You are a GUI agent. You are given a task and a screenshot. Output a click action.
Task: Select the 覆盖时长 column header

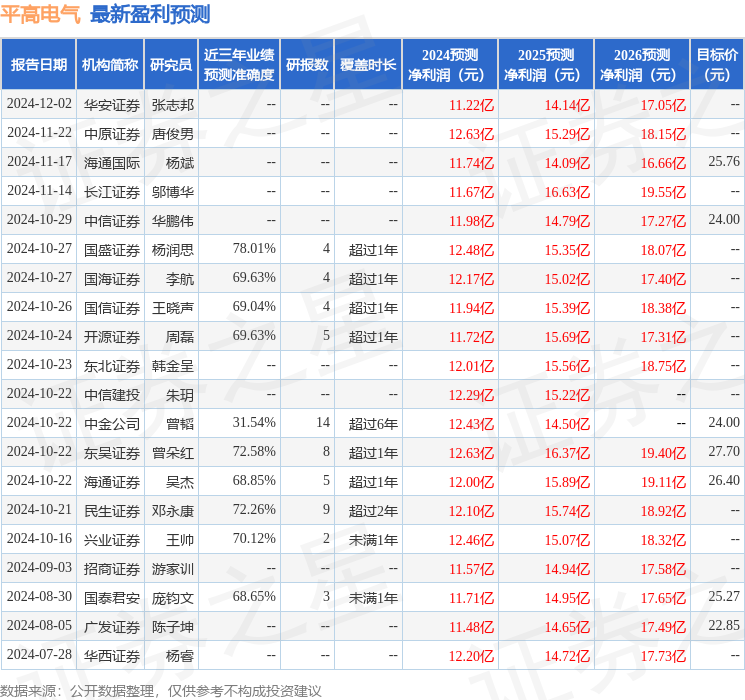click(368, 65)
